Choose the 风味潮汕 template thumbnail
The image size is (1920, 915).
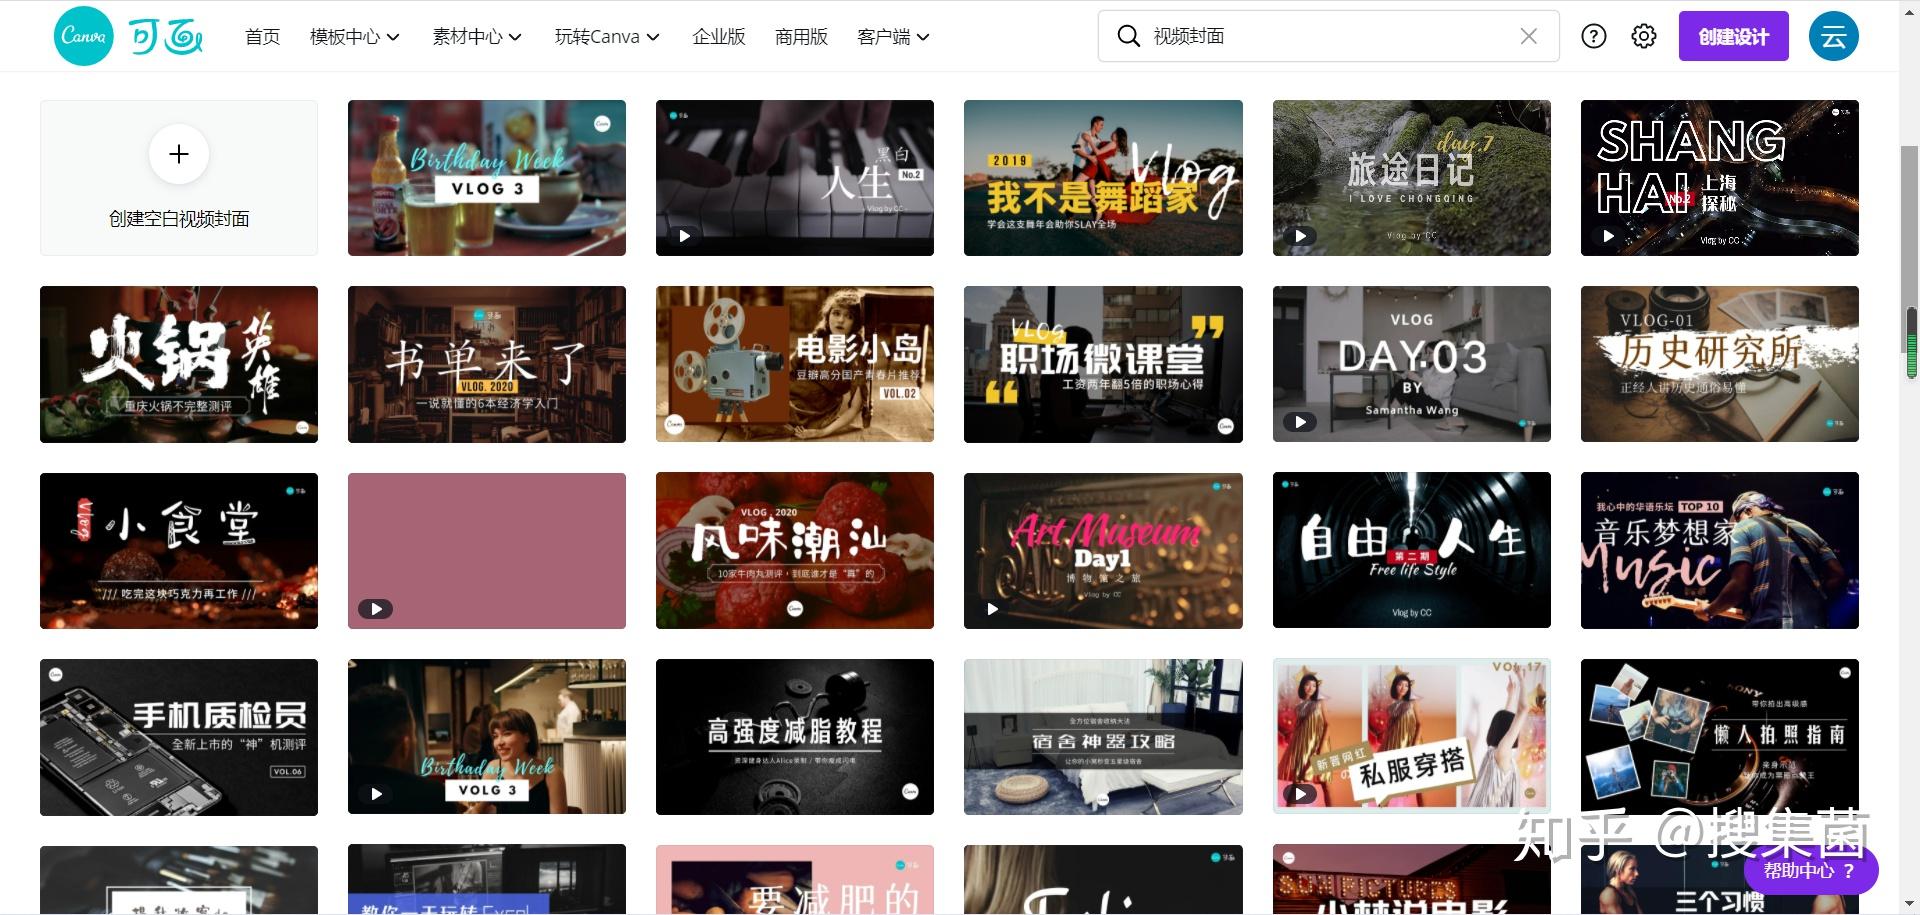coord(795,551)
